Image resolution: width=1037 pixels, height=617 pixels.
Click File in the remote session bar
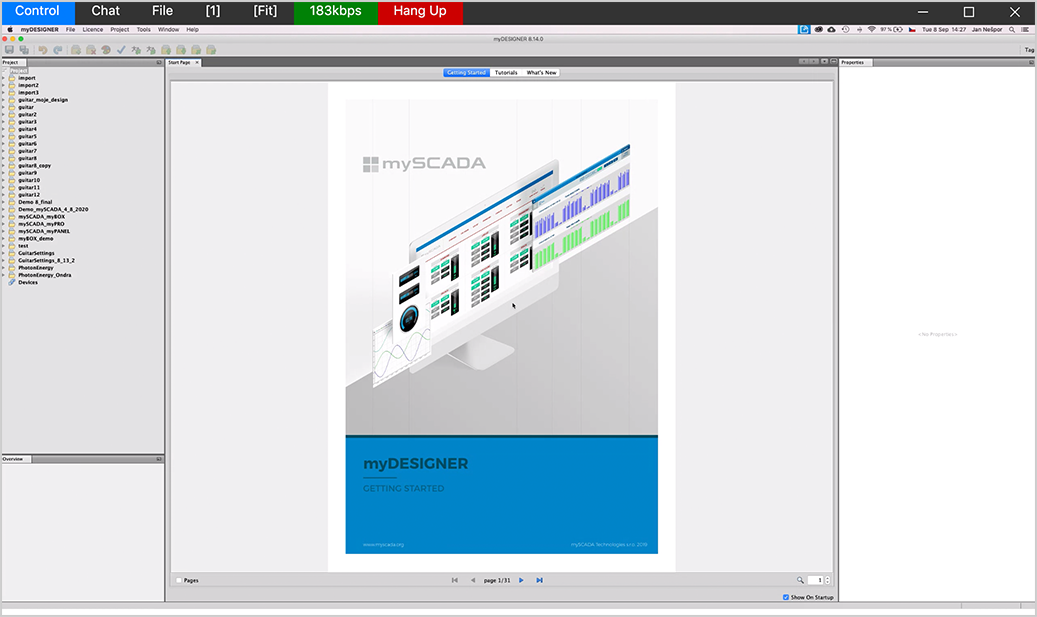(162, 11)
